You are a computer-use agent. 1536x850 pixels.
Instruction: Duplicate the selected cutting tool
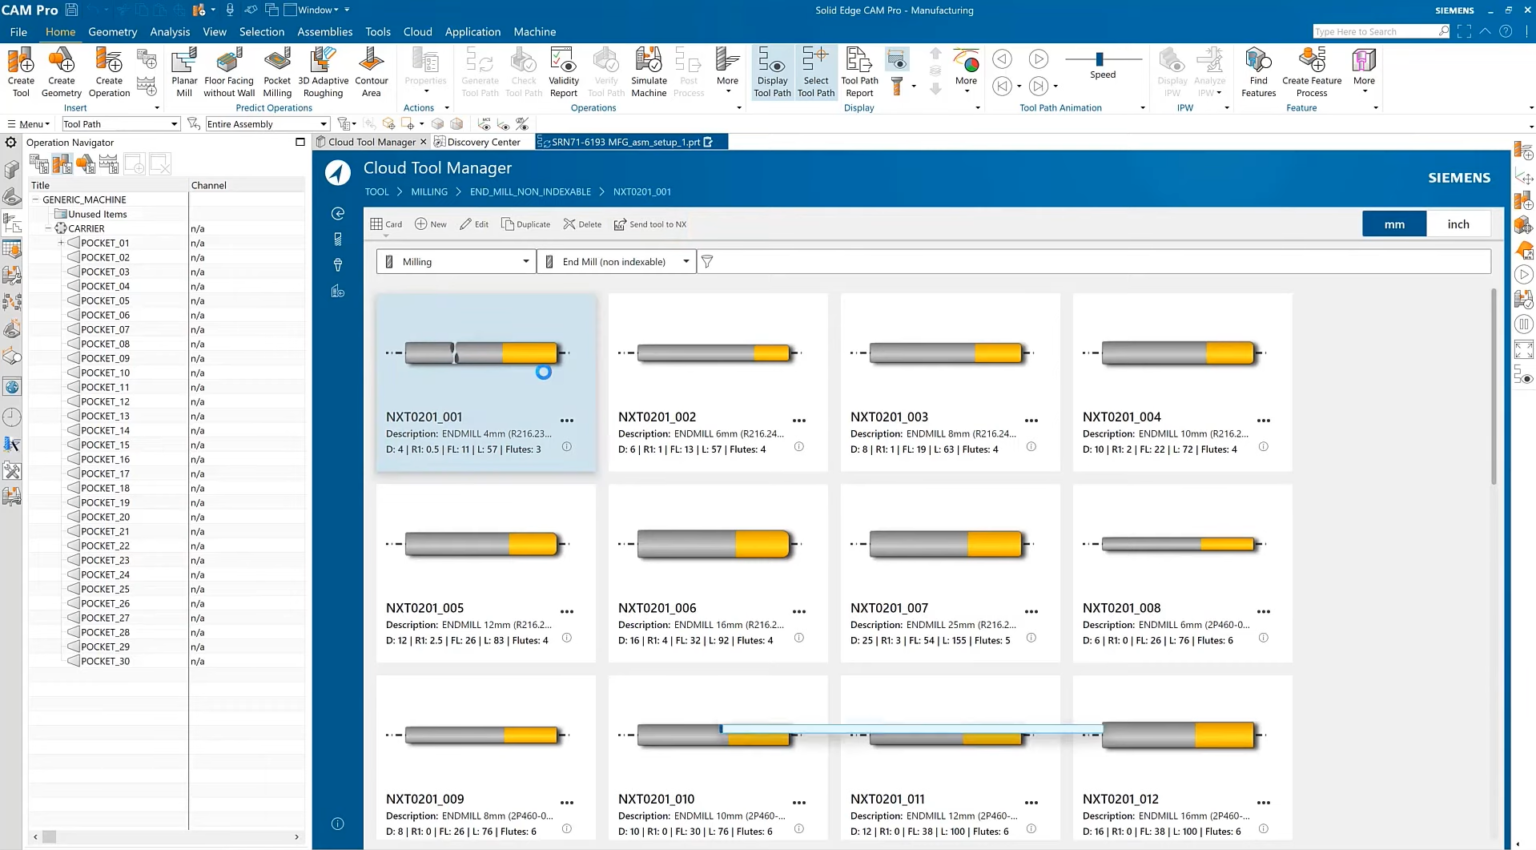[525, 224]
